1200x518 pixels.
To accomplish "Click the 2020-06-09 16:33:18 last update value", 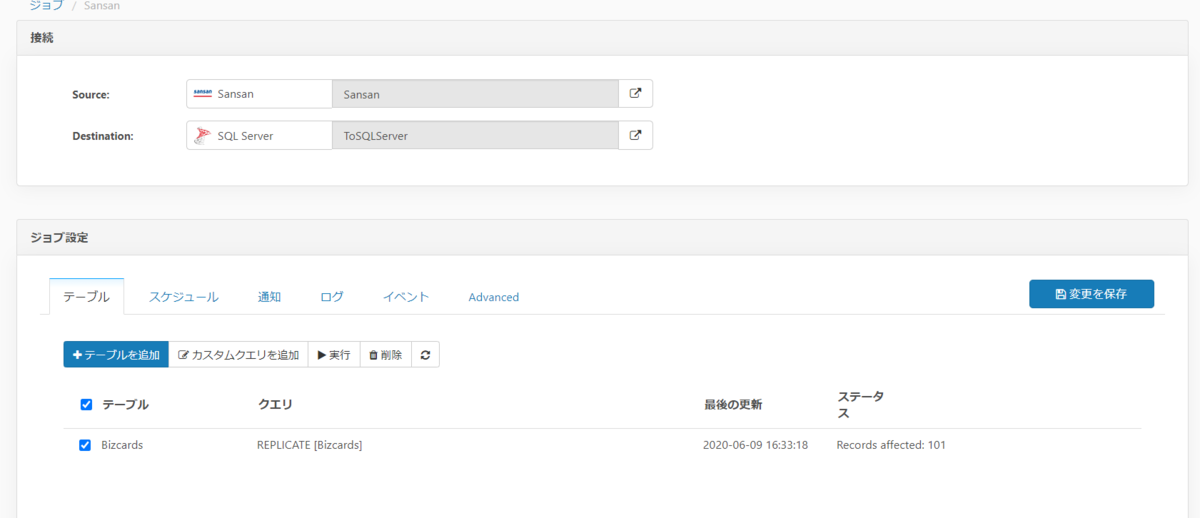I will [x=755, y=445].
